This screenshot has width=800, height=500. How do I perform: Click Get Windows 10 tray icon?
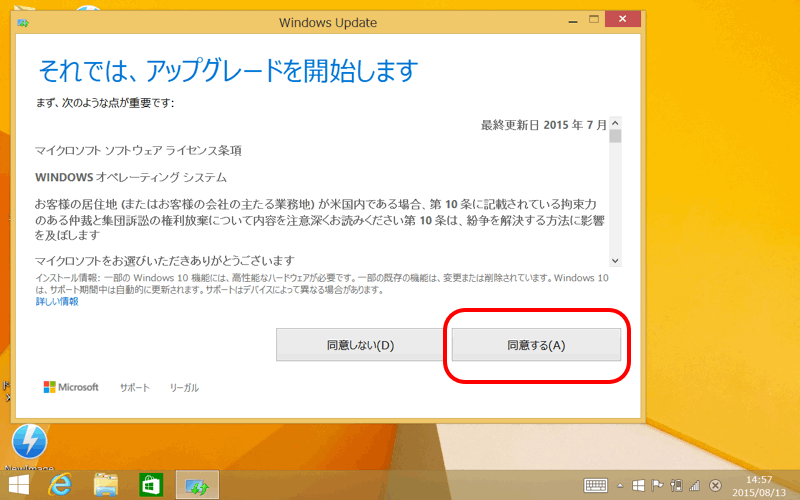(x=639, y=485)
